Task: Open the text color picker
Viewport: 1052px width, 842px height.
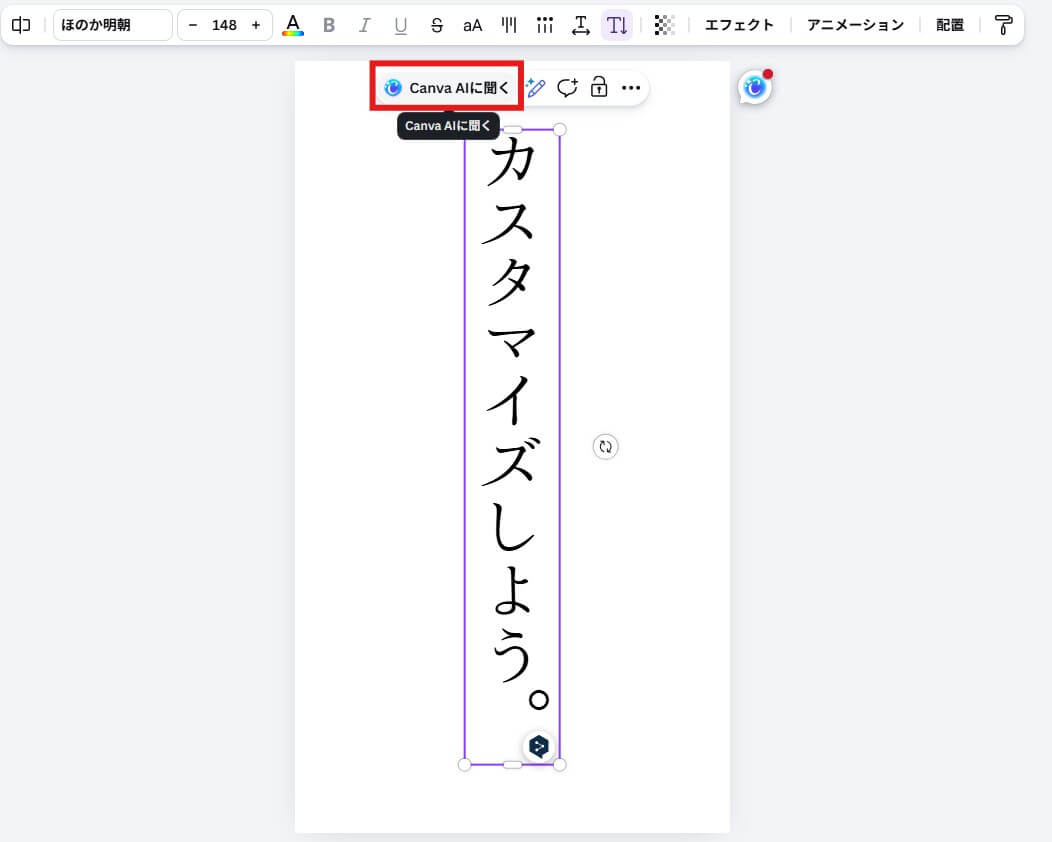Action: click(x=293, y=25)
